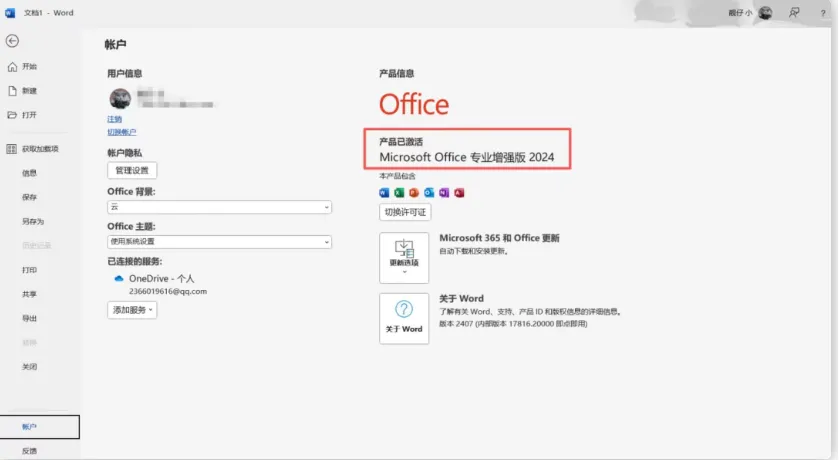Click the 2366019616@qq.com OneDrive account text
The height and width of the screenshot is (460, 839).
click(168, 292)
